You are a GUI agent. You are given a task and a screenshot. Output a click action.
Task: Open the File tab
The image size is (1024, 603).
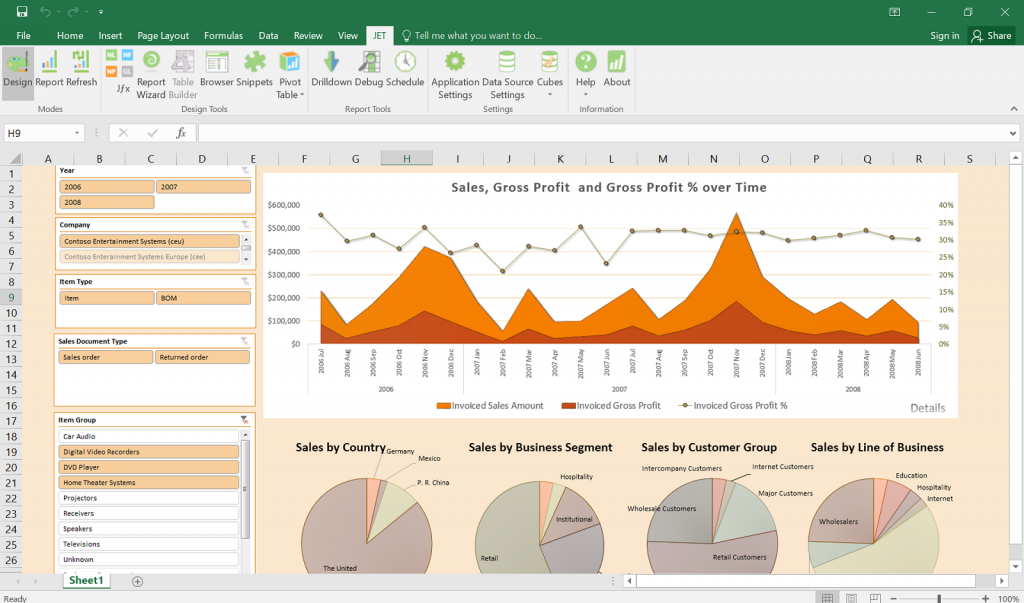24,36
